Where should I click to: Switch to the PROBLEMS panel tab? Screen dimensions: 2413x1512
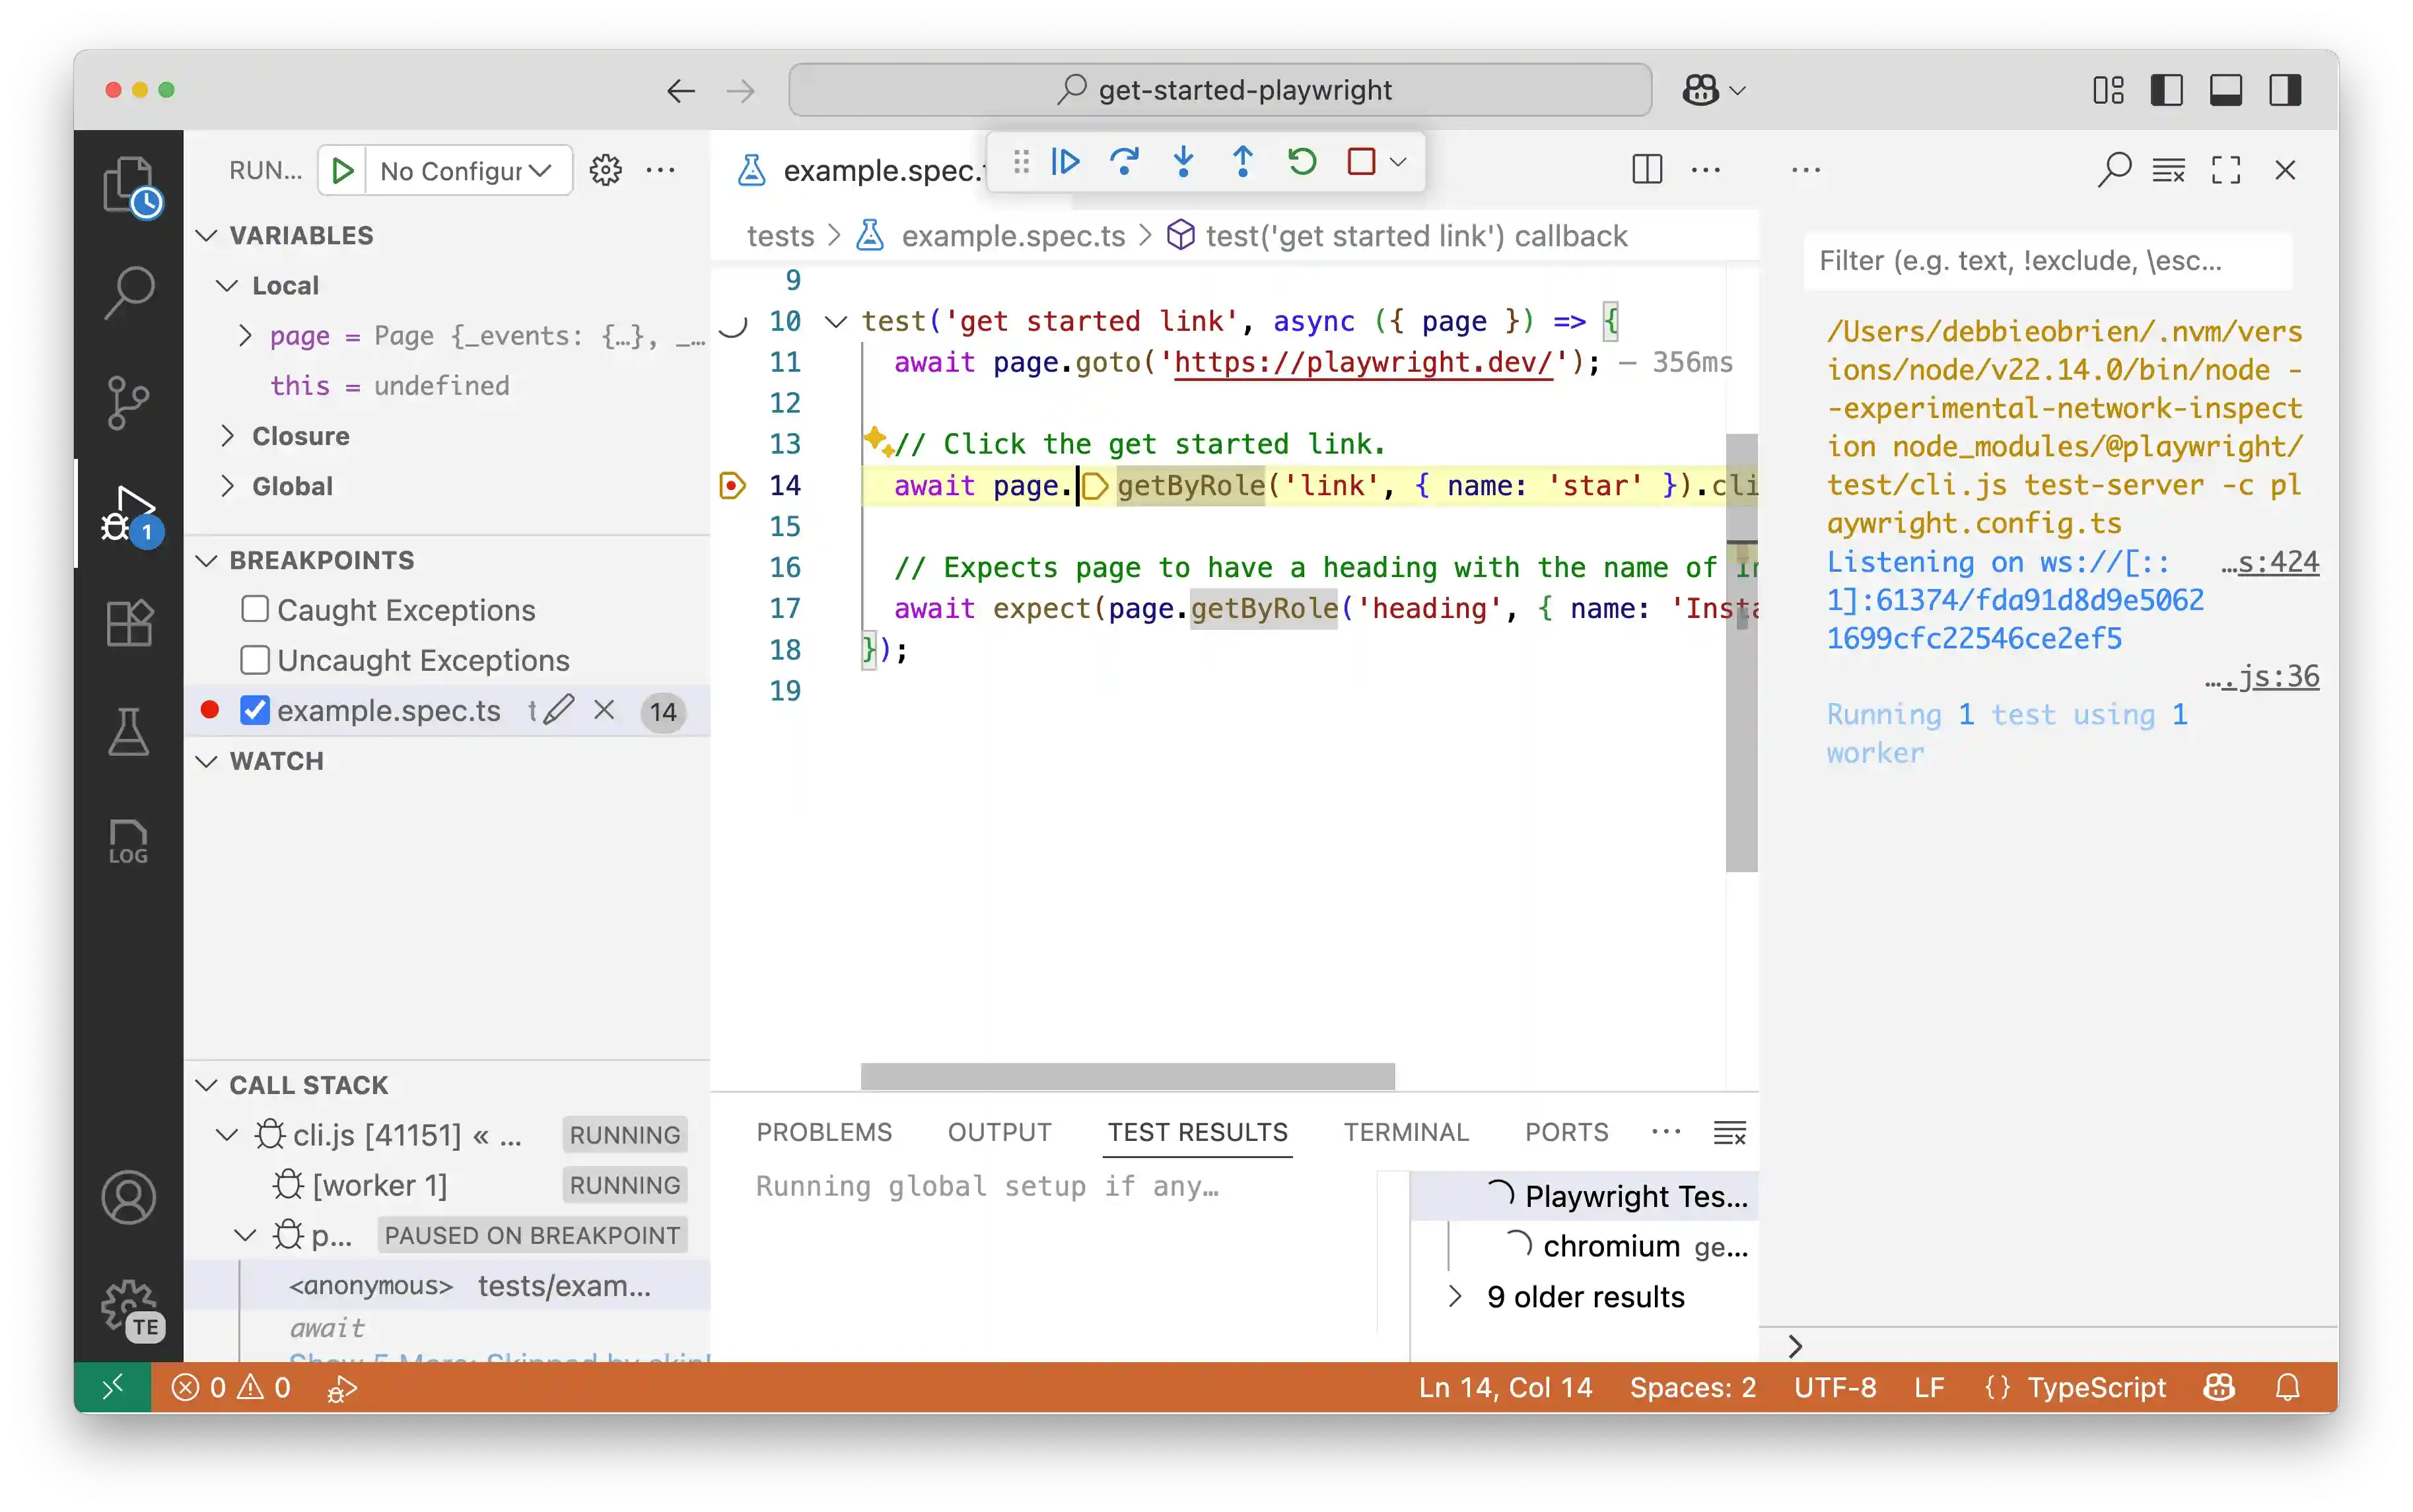pyautogui.click(x=823, y=1132)
